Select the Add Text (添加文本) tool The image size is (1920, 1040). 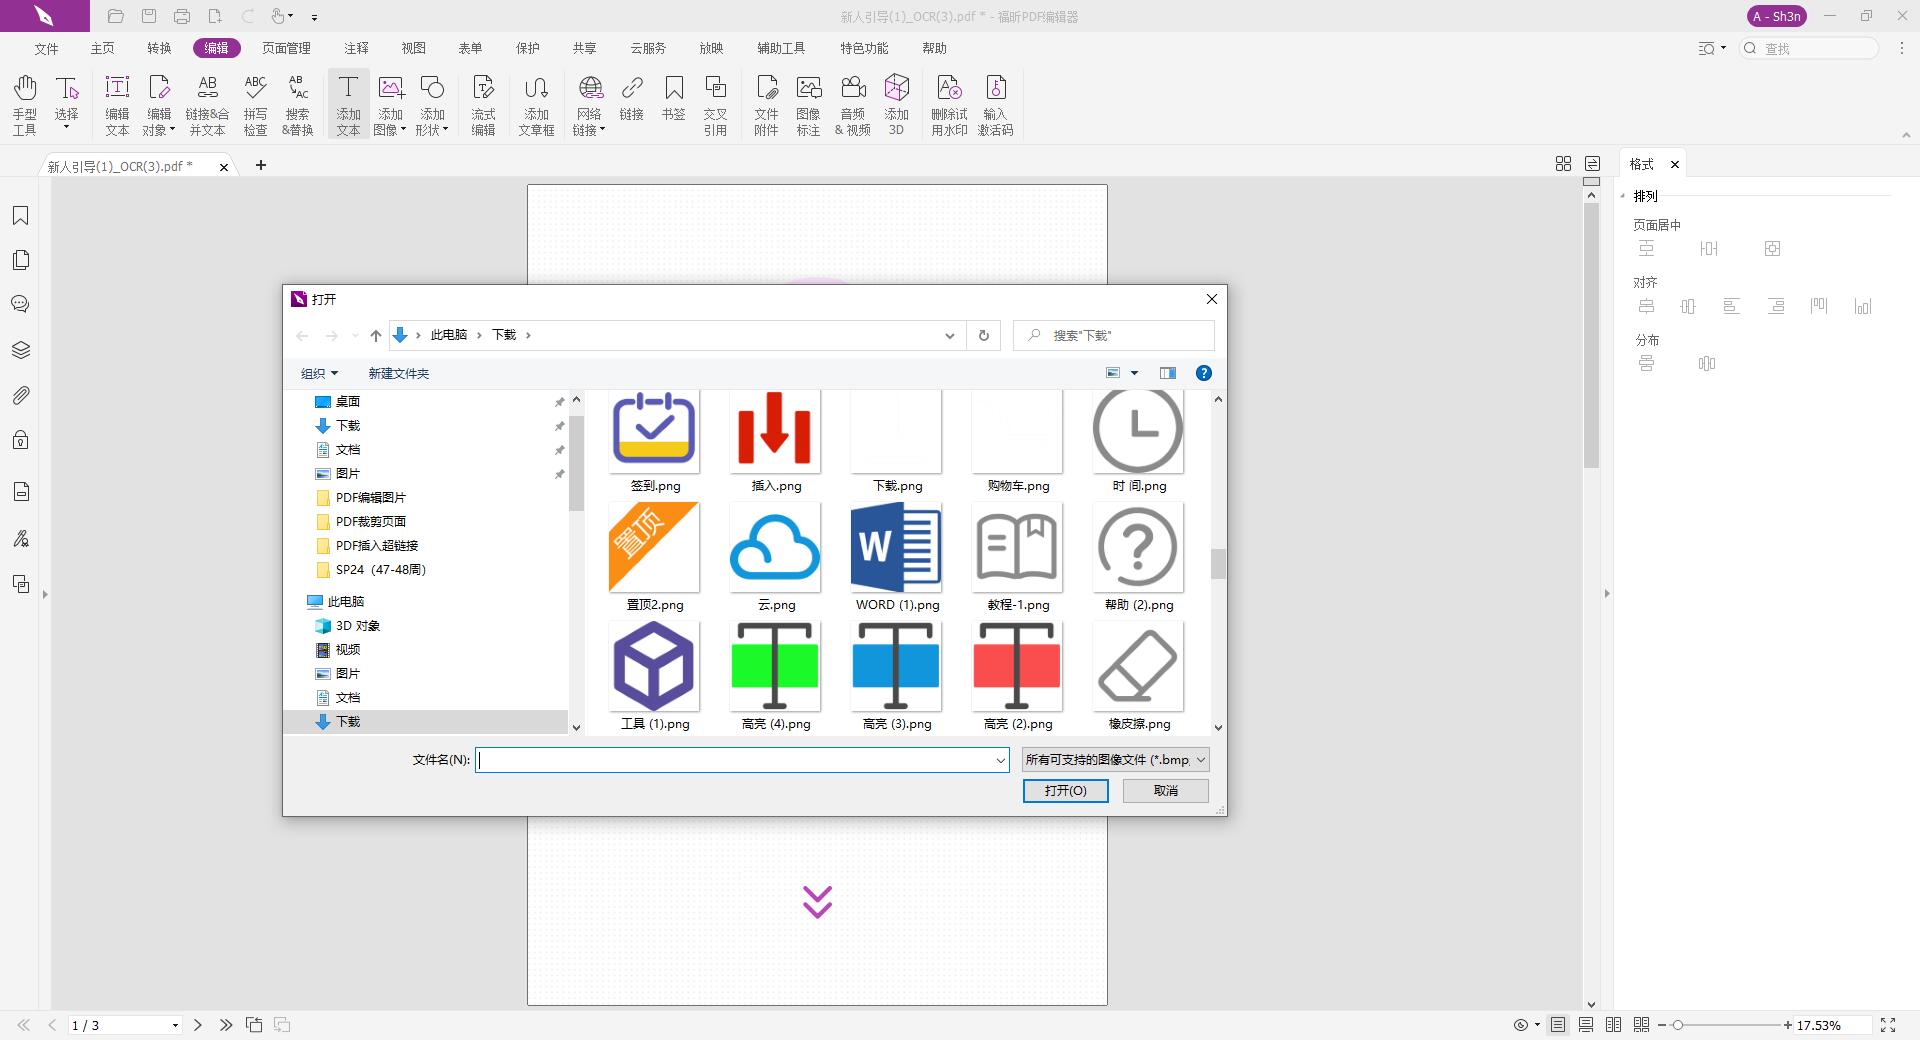coord(348,103)
